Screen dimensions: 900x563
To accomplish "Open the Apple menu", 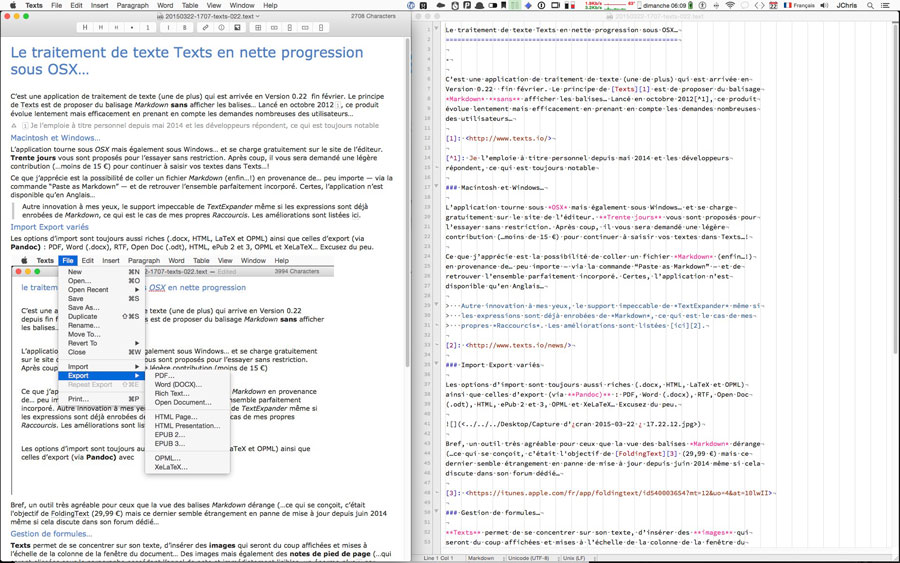I will (13, 5).
